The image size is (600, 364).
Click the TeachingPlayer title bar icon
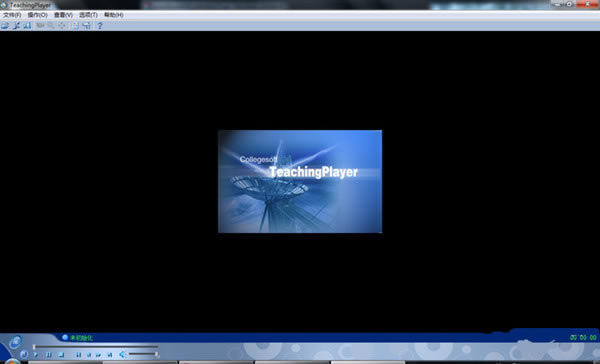pyautogui.click(x=4, y=5)
